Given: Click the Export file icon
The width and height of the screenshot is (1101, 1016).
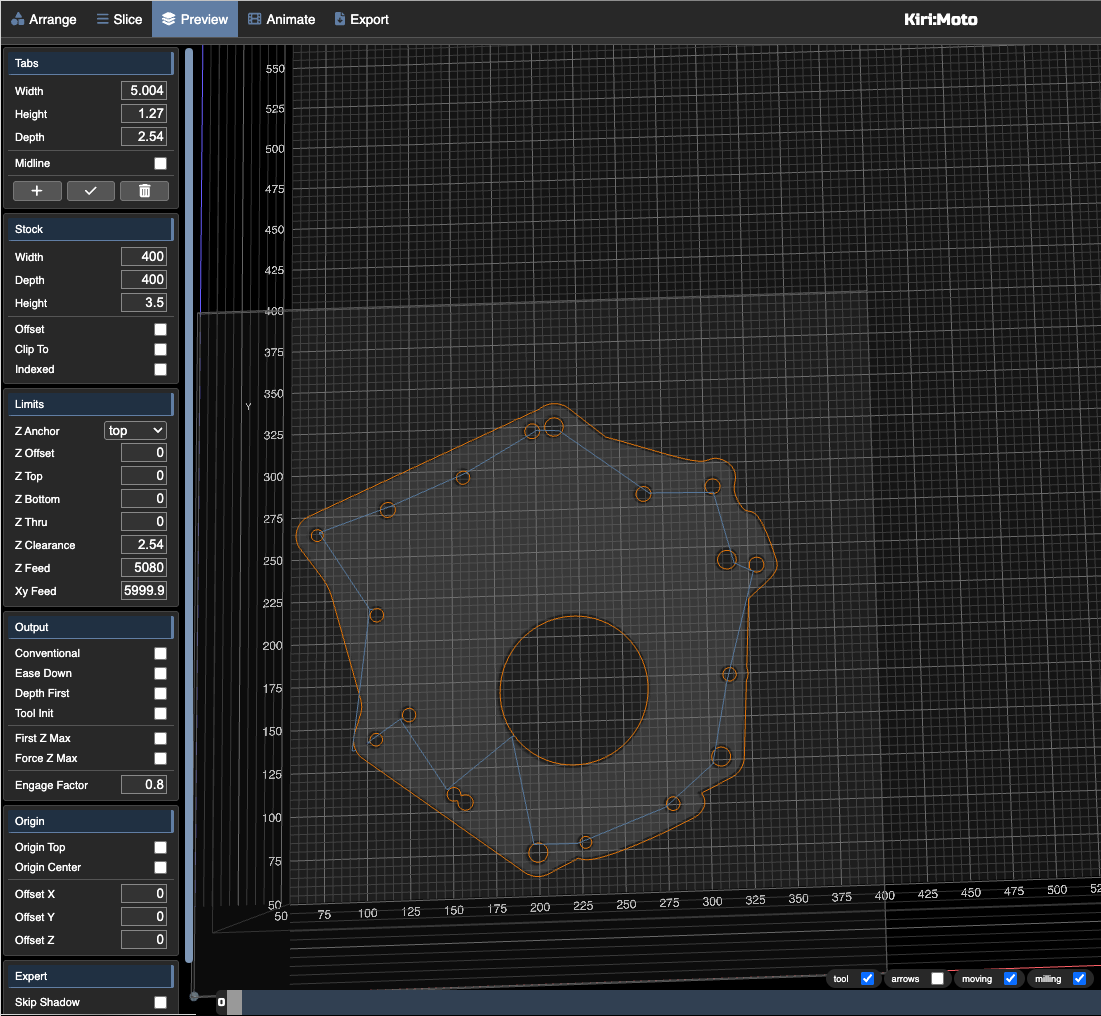Looking at the screenshot, I should pos(340,19).
